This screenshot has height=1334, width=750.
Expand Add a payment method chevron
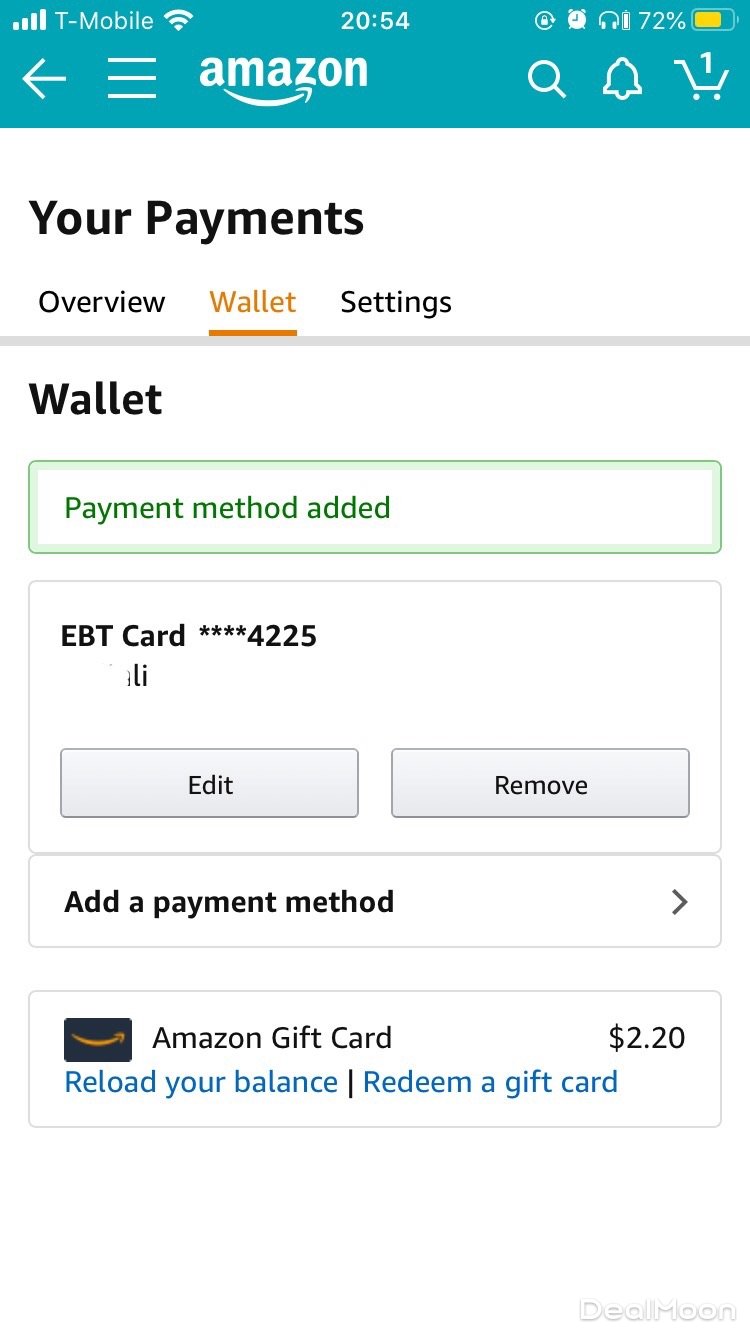[680, 902]
